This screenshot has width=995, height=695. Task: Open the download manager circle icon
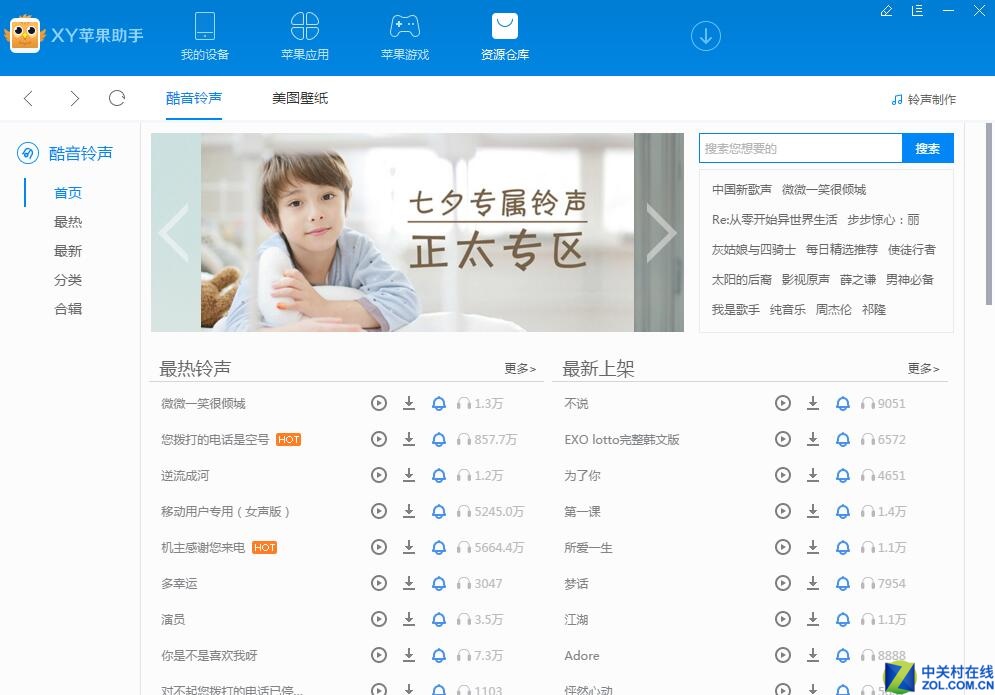coord(706,36)
